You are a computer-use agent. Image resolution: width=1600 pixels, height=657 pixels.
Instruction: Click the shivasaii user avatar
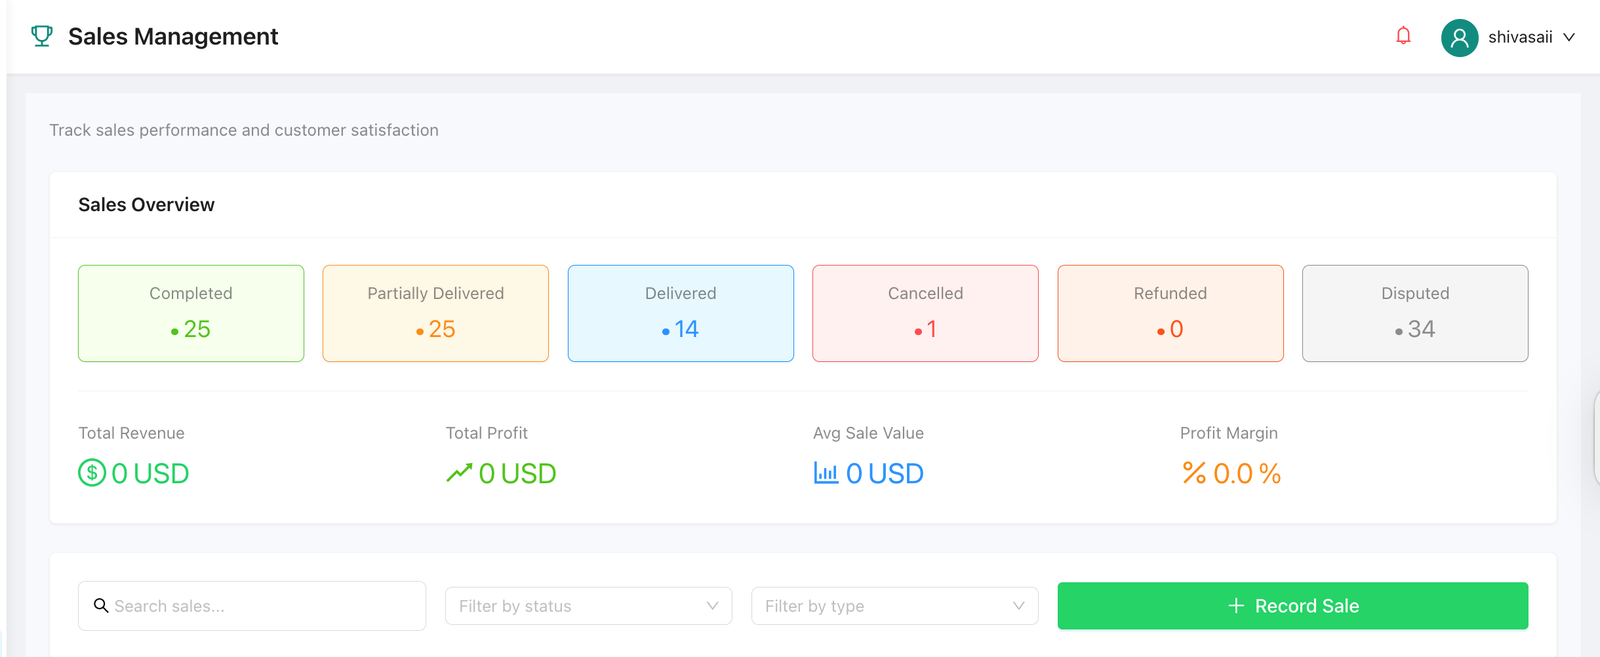coord(1458,37)
